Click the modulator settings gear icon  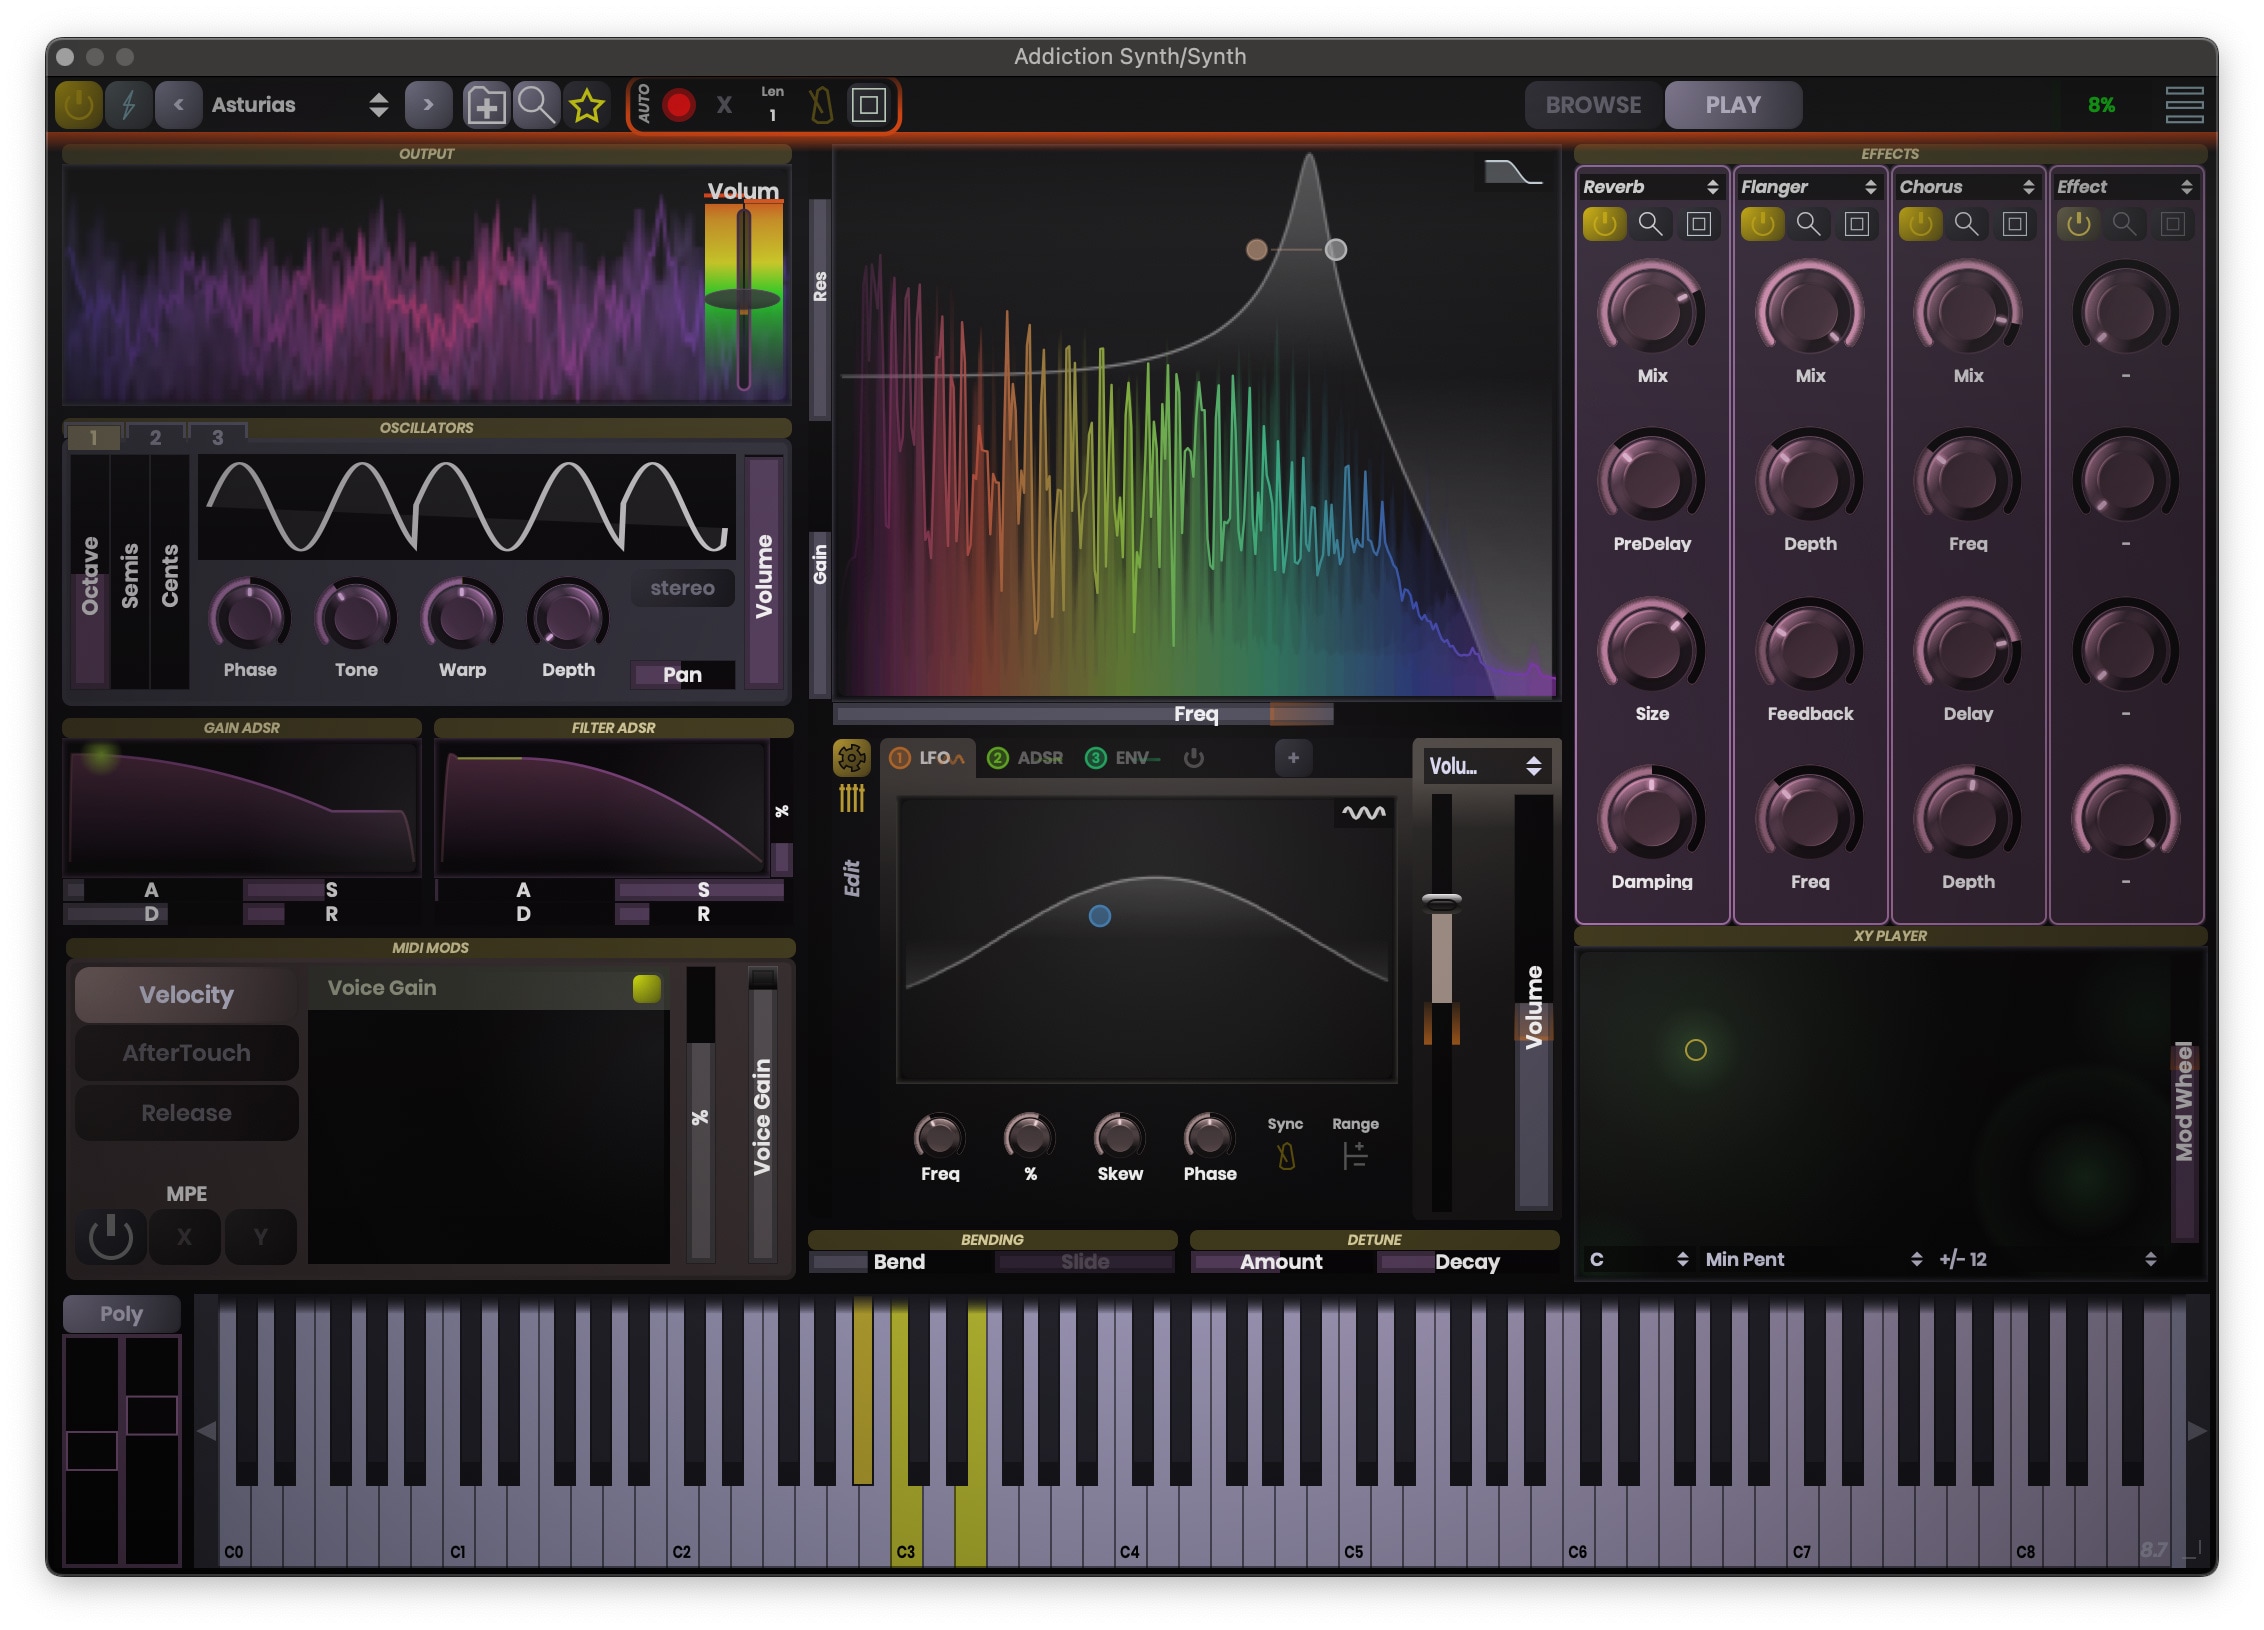pos(851,758)
